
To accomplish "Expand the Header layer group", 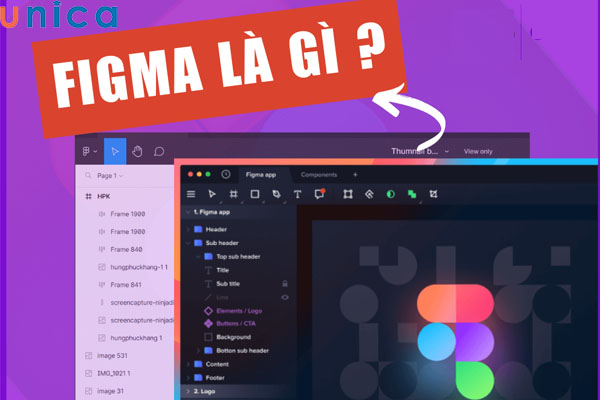I will coord(188,229).
